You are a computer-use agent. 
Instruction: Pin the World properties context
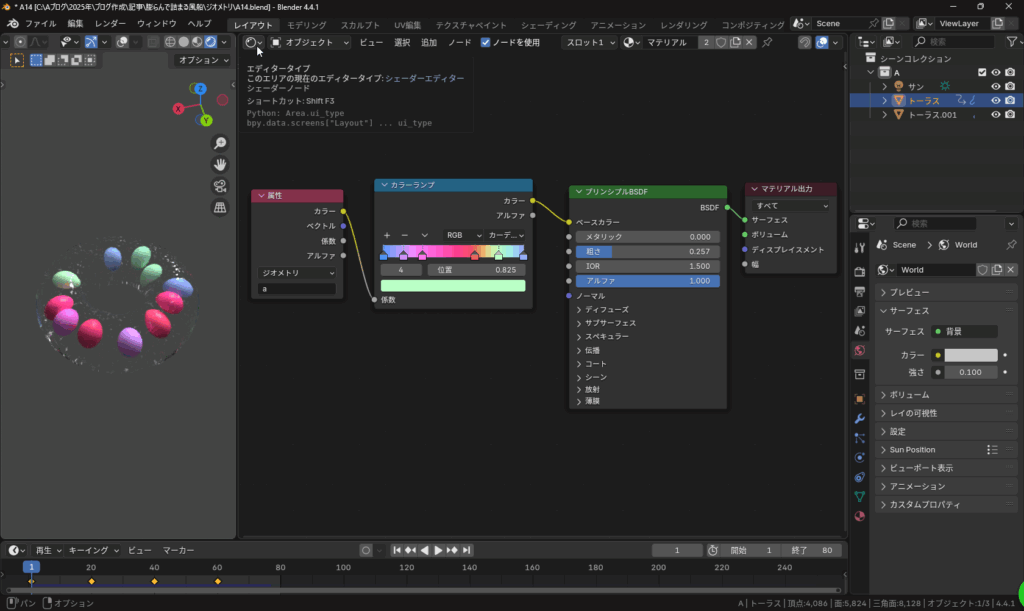tap(1011, 245)
